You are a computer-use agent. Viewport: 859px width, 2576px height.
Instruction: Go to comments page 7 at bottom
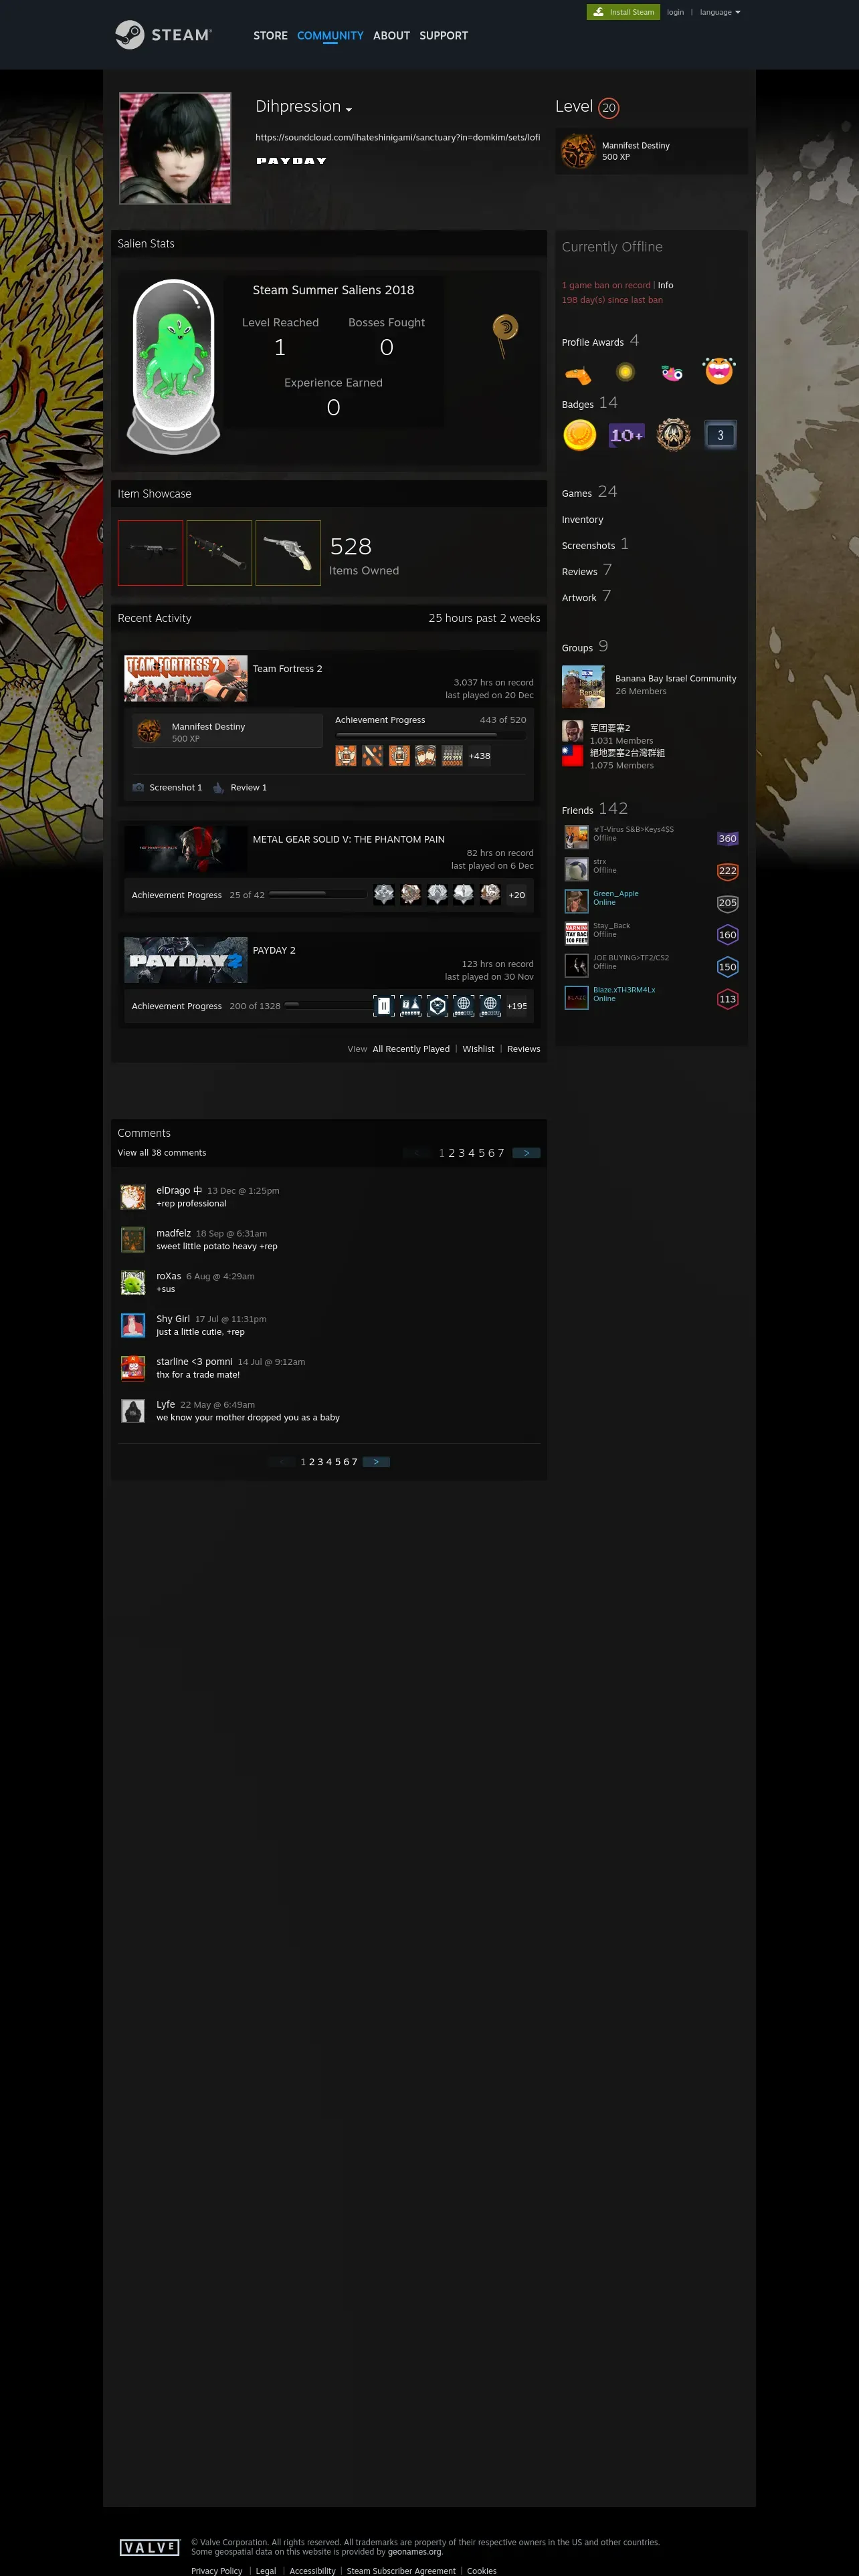[x=354, y=1462]
